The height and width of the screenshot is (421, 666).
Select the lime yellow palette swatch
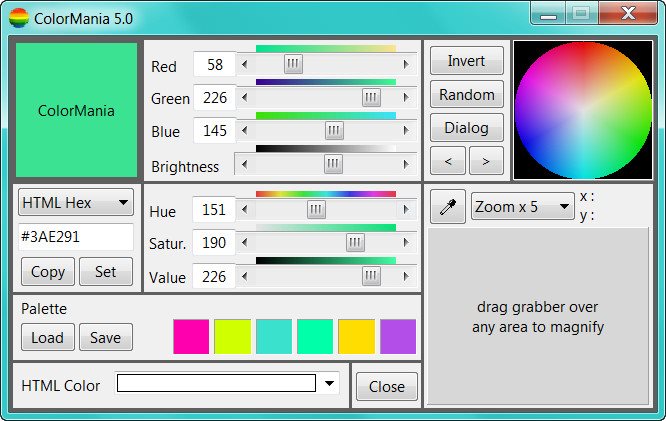click(x=232, y=337)
